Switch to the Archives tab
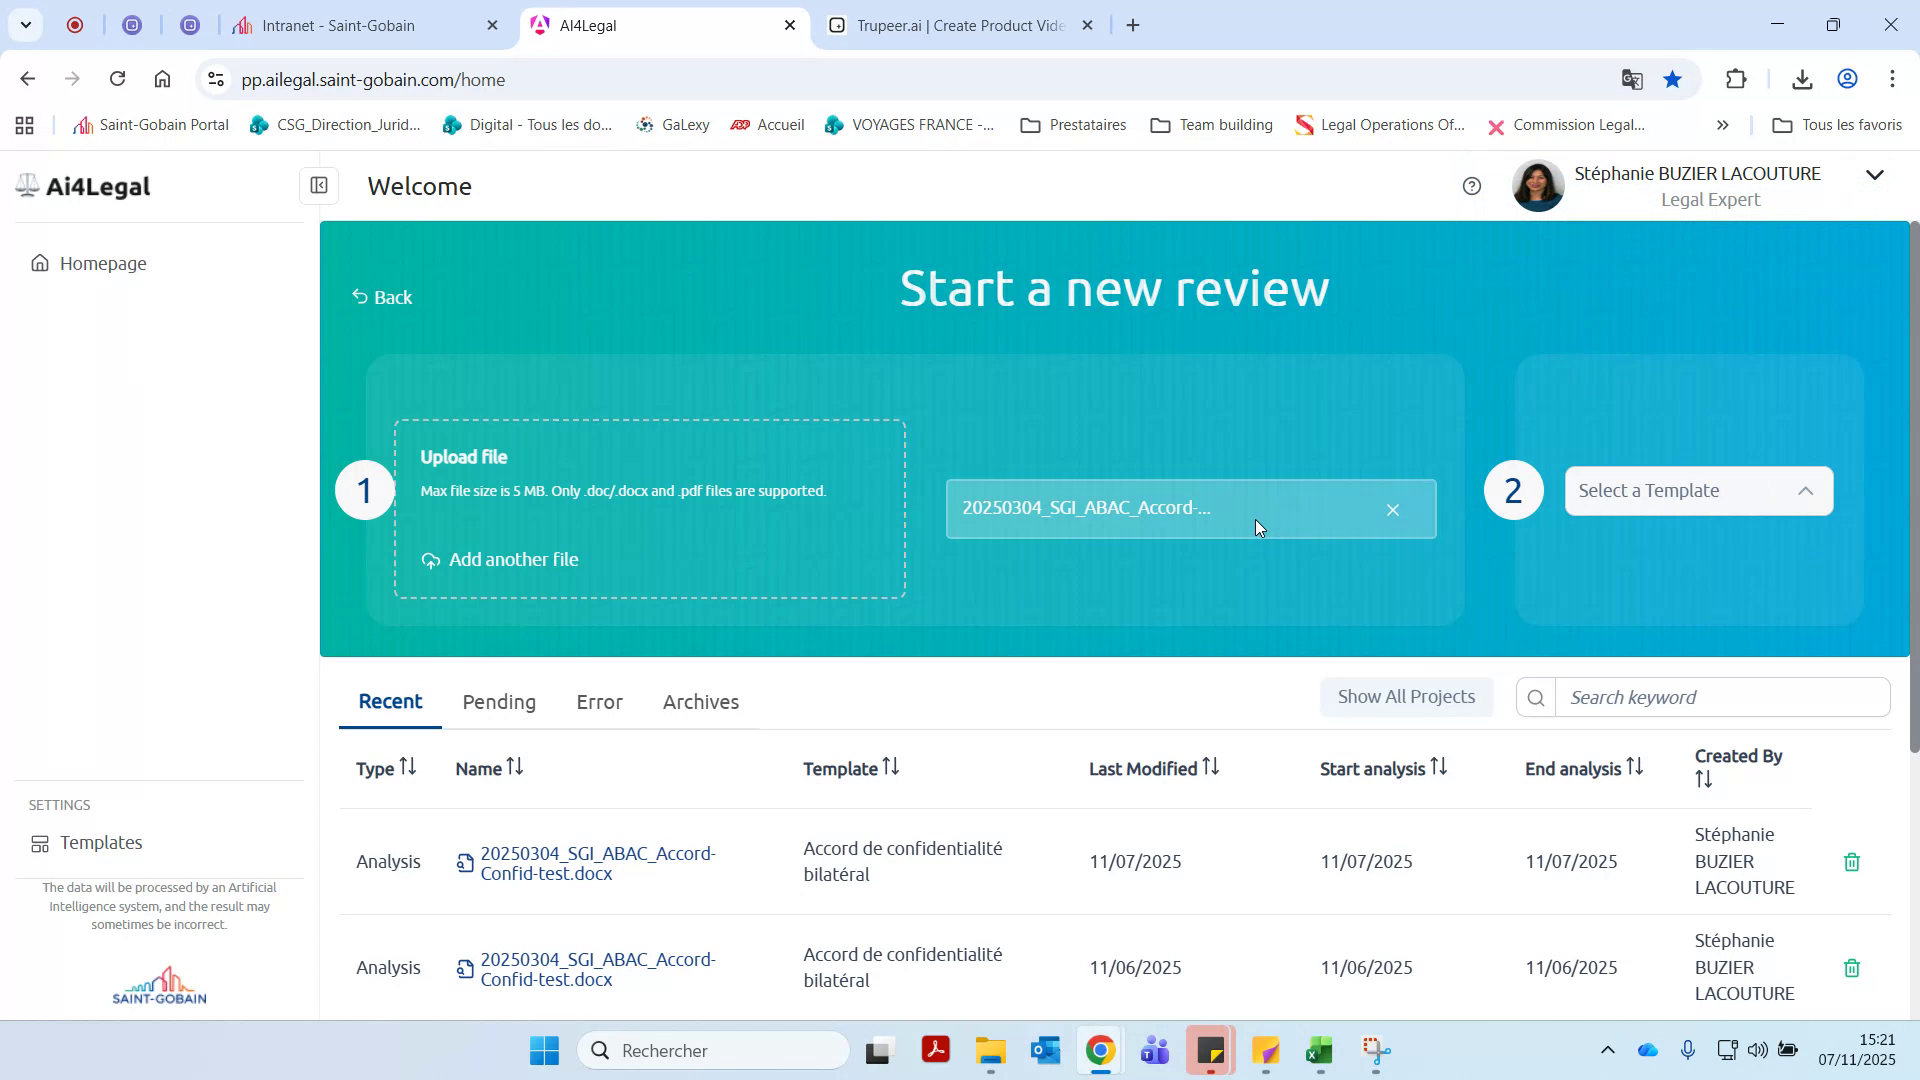The height and width of the screenshot is (1080, 1920). point(700,702)
